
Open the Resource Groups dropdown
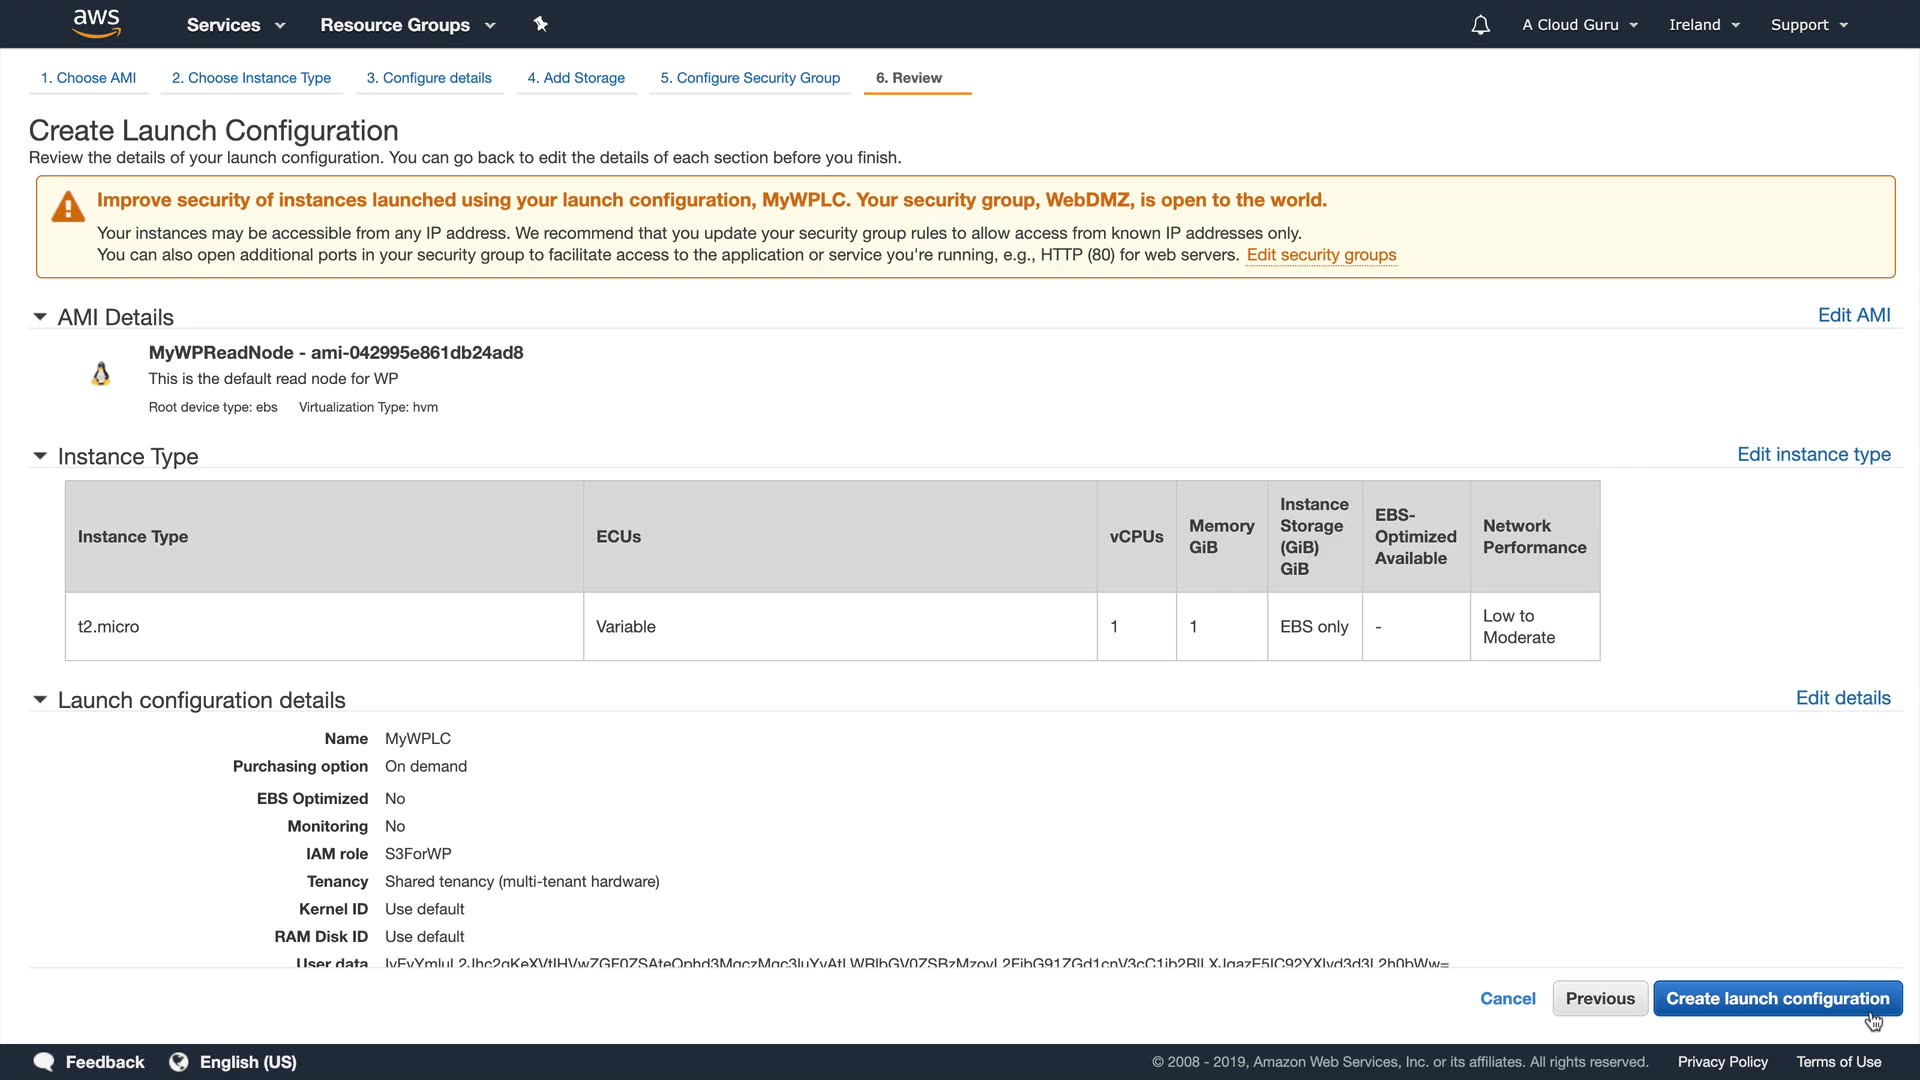(x=407, y=25)
